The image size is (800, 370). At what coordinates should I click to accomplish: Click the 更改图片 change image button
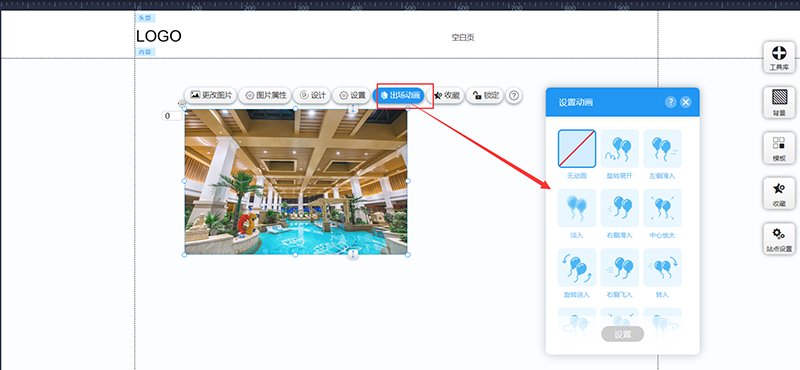coord(211,95)
